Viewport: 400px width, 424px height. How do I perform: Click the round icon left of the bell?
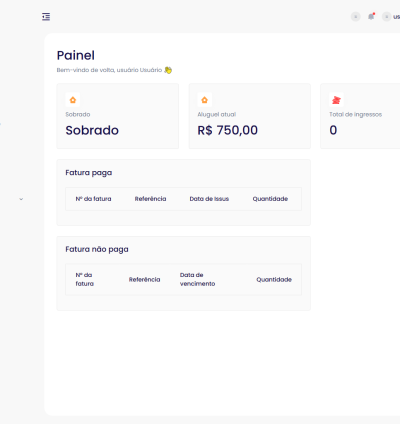click(356, 16)
